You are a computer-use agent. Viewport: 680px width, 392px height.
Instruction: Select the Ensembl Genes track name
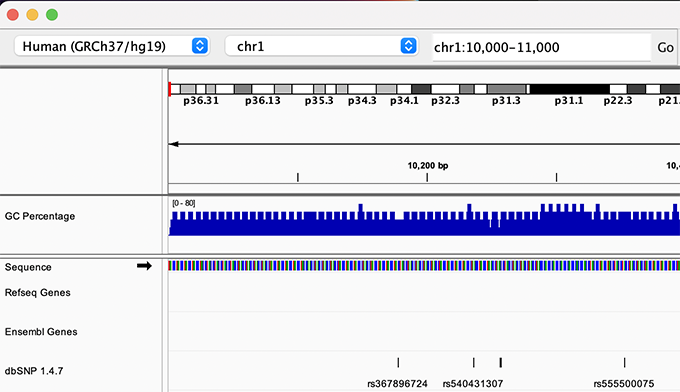[x=41, y=332]
